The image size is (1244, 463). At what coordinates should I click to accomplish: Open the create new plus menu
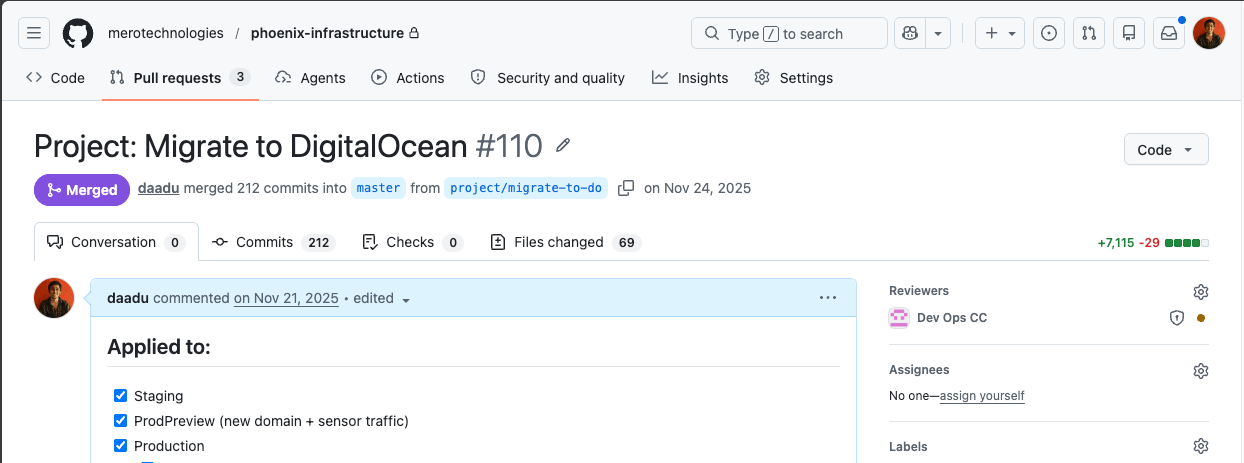click(x=1000, y=33)
